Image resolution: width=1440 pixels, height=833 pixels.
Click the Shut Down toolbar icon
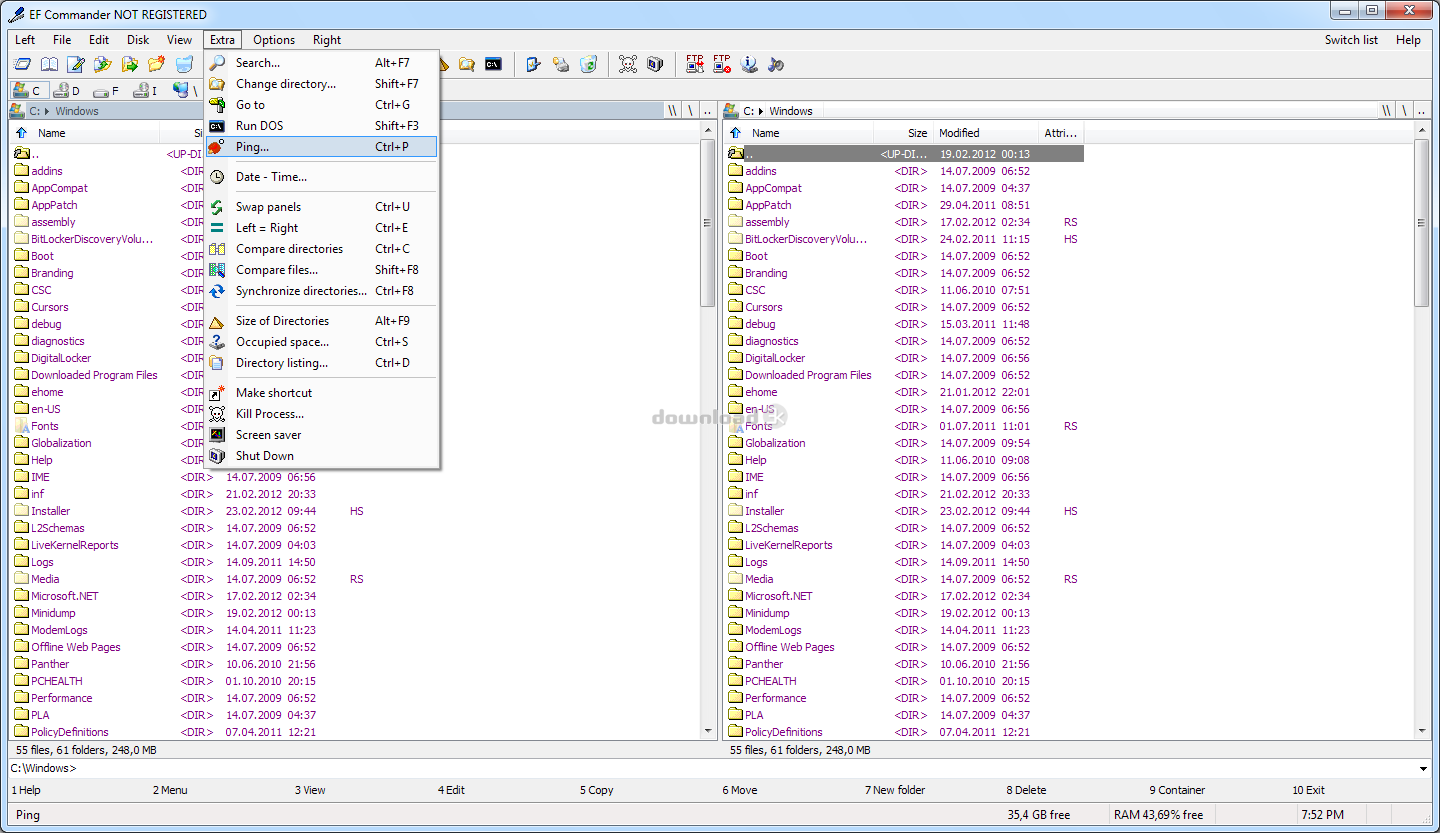tap(654, 65)
